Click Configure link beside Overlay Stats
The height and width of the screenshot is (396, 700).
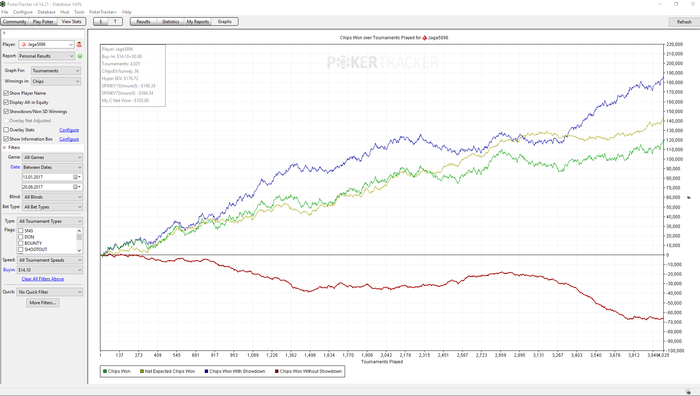69,130
